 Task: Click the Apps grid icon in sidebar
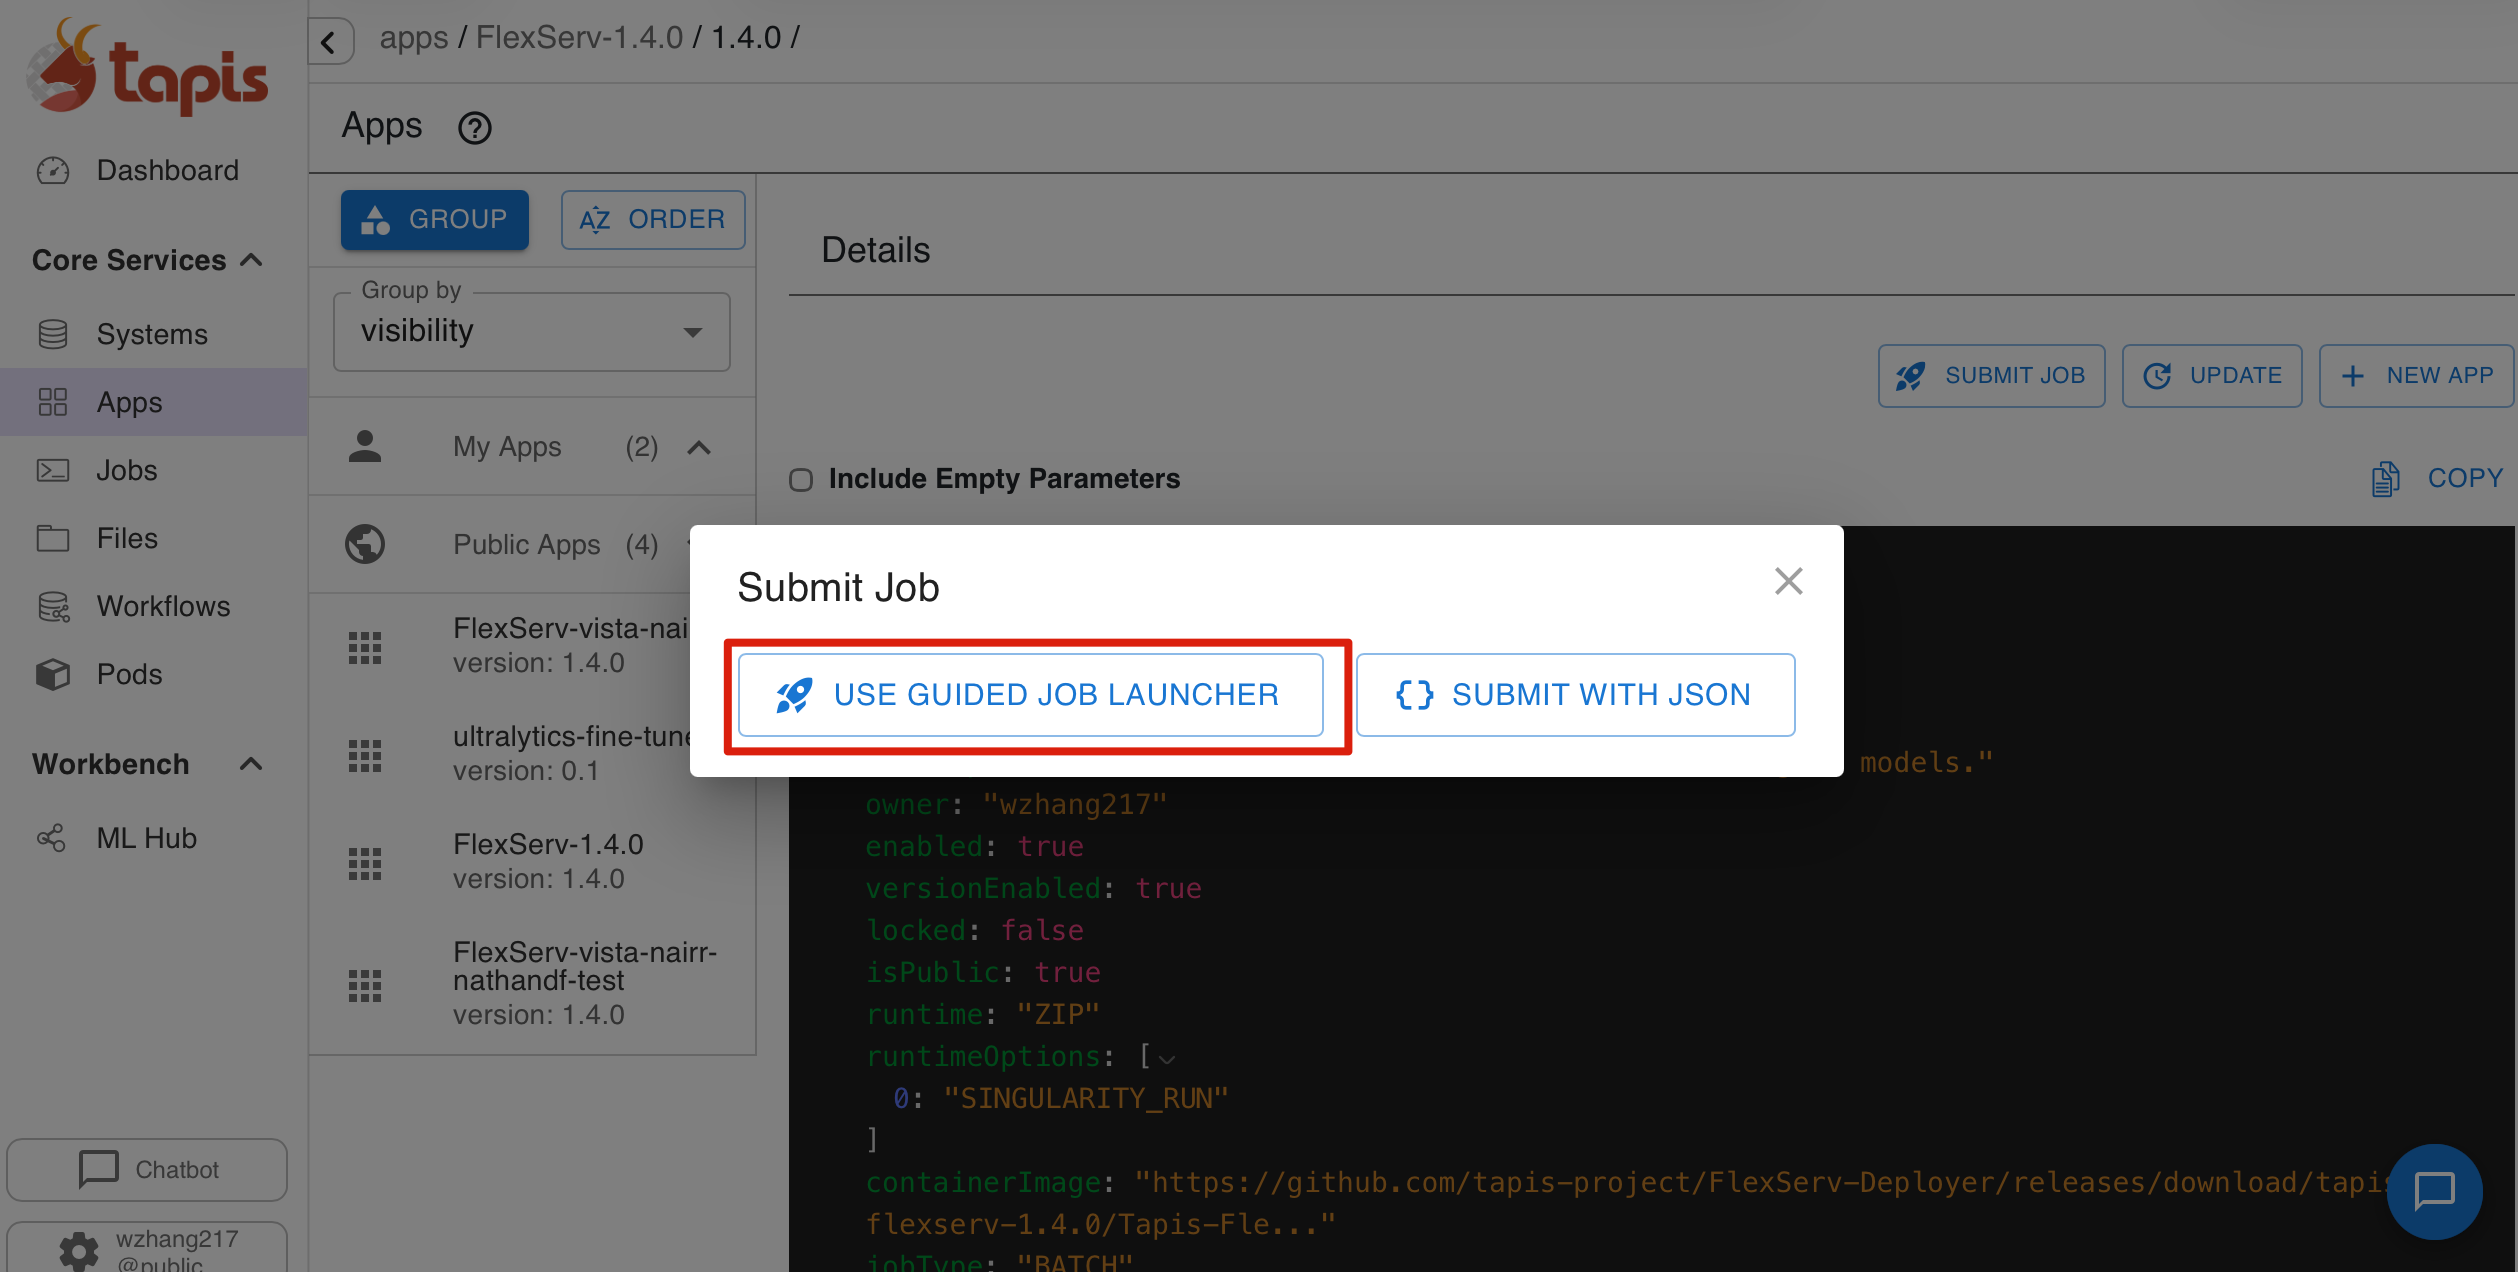click(x=53, y=402)
